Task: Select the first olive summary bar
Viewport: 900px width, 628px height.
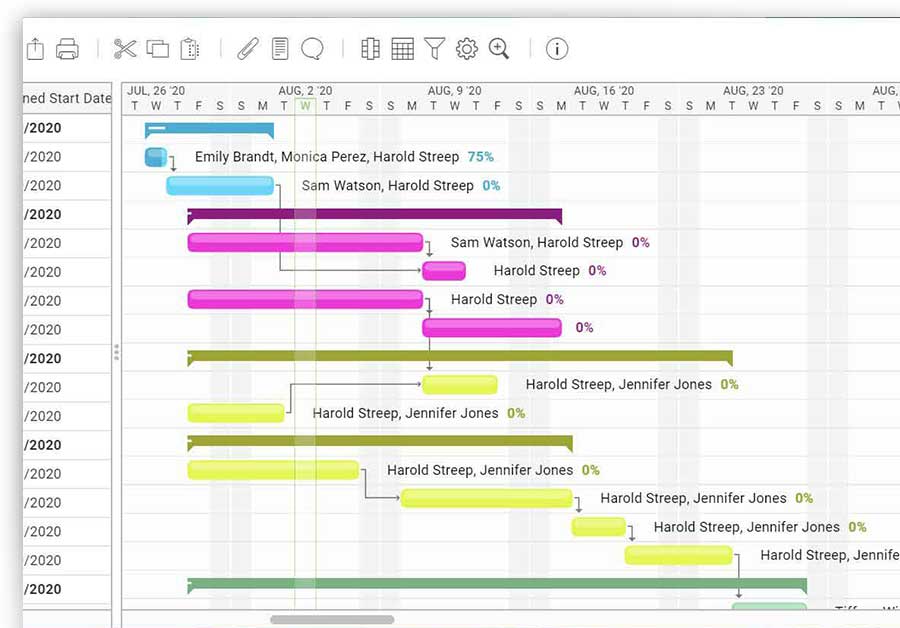Action: coord(460,358)
